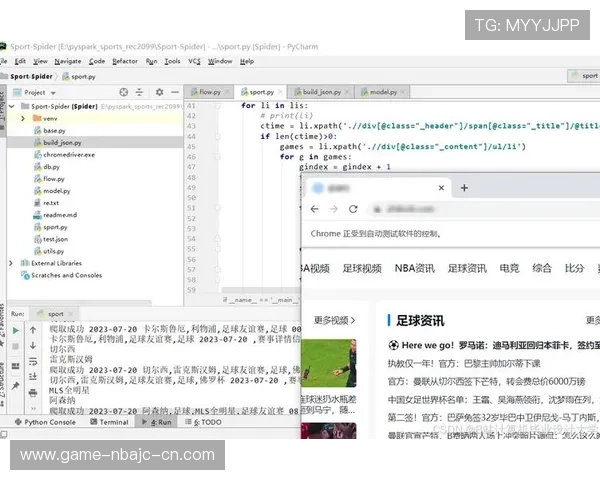Click 比分 in the webpage navigation
600x480 pixels.
click(575, 268)
